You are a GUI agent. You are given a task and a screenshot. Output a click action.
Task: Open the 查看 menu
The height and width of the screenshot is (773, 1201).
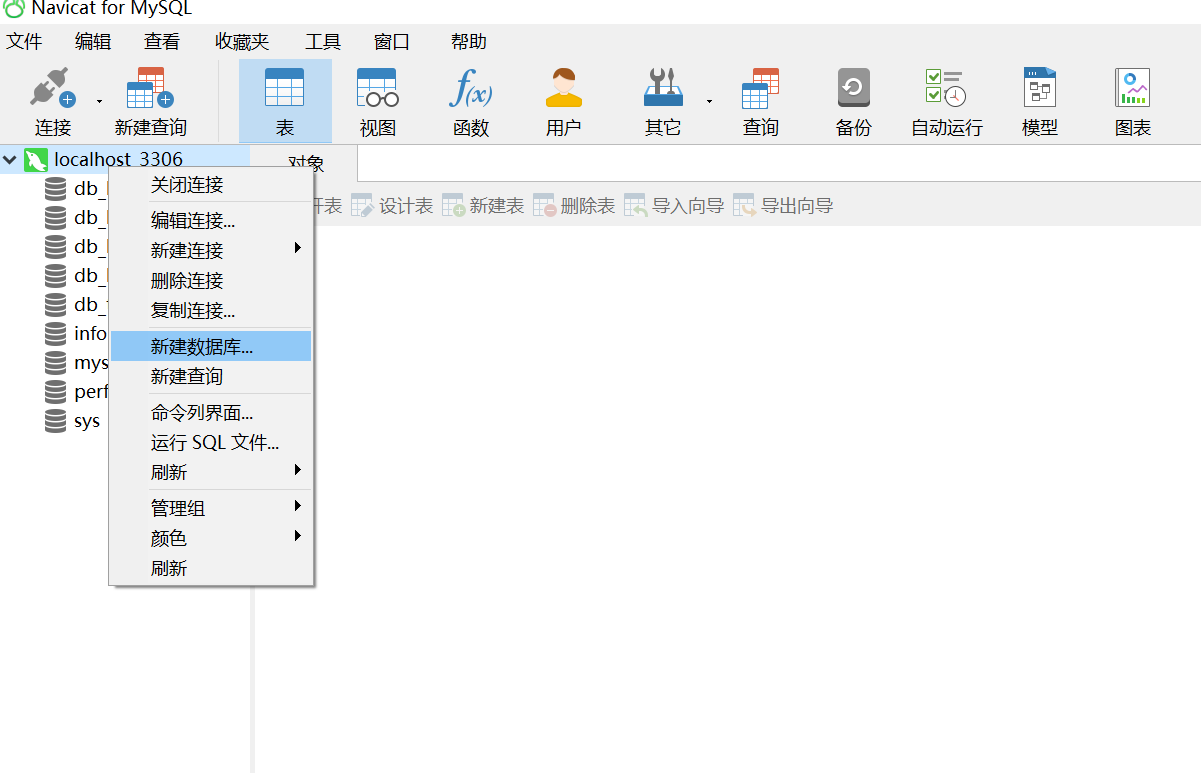162,42
